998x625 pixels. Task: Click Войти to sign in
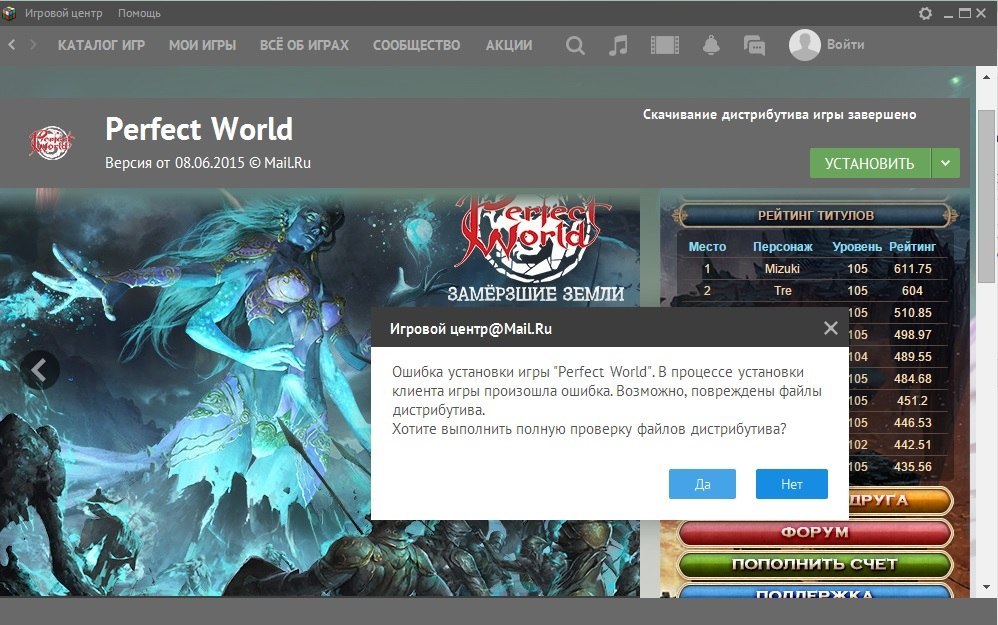[x=845, y=44]
